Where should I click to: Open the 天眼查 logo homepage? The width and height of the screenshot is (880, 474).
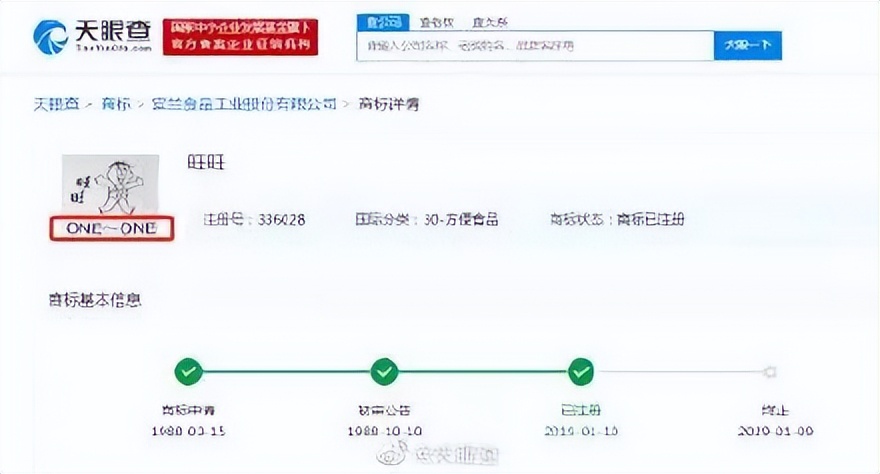[x=93, y=37]
